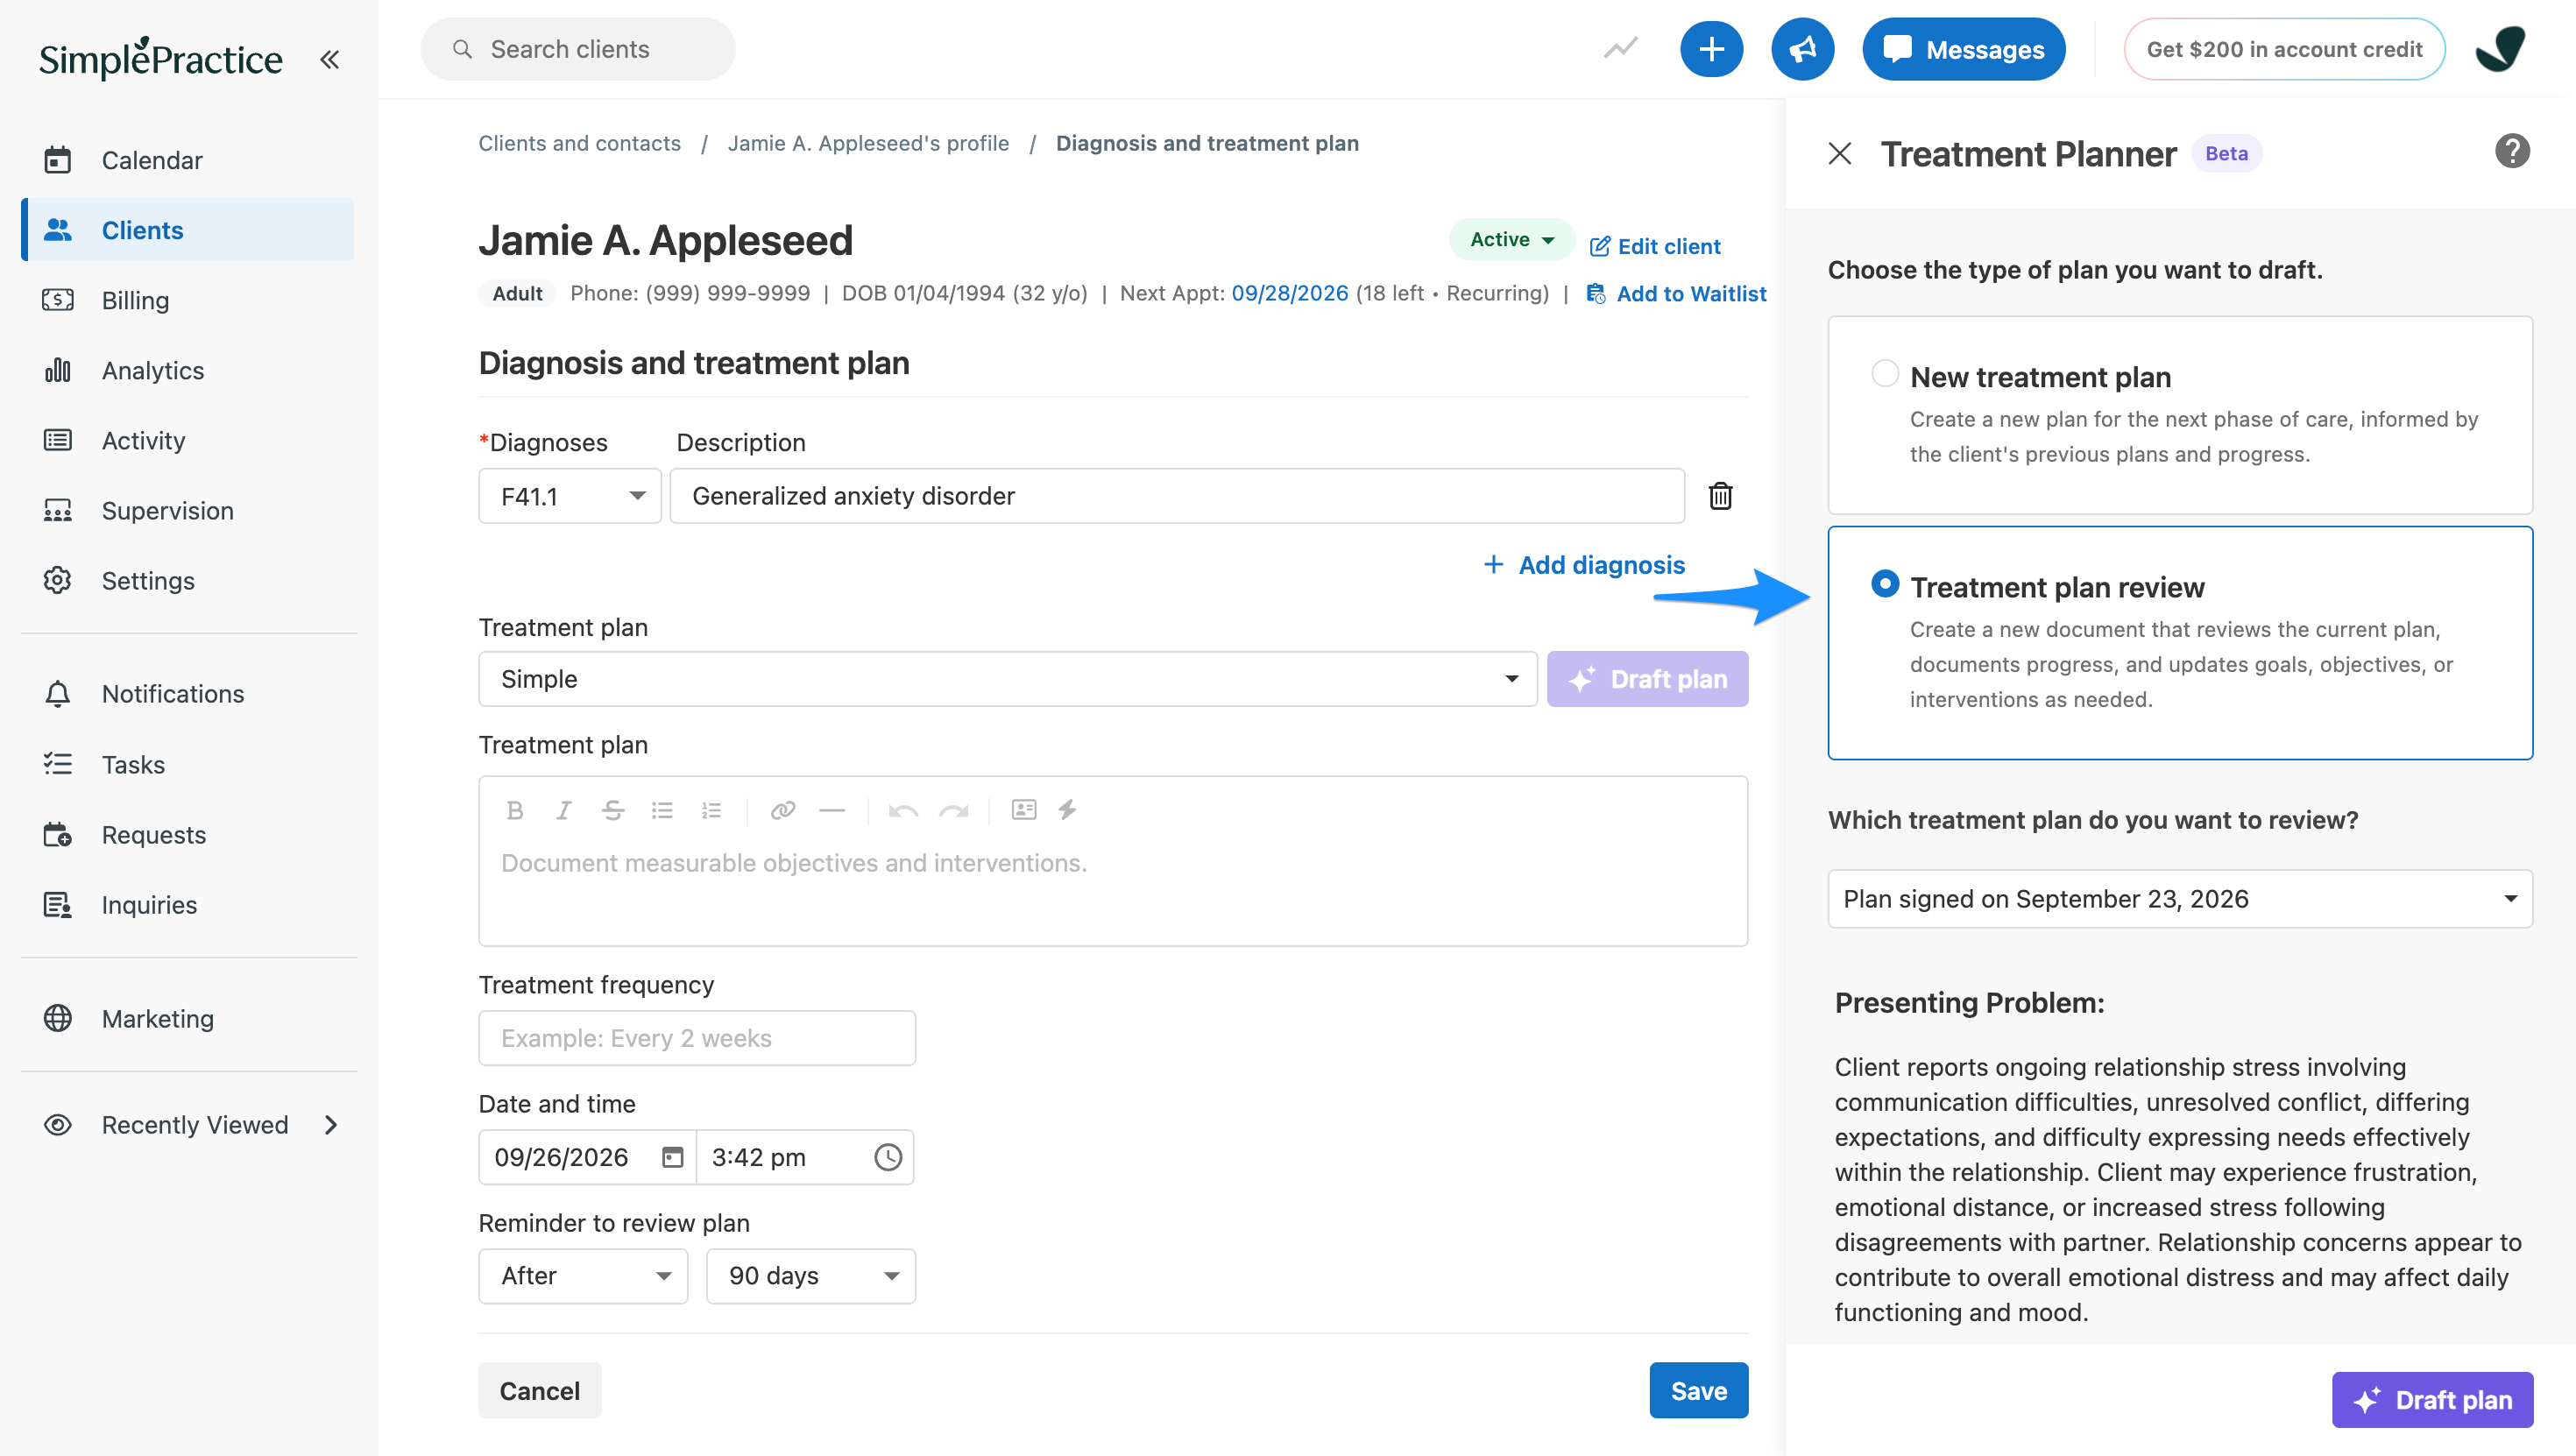Click the Treatment frequency input field
The height and width of the screenshot is (1456, 2576).
point(697,1038)
